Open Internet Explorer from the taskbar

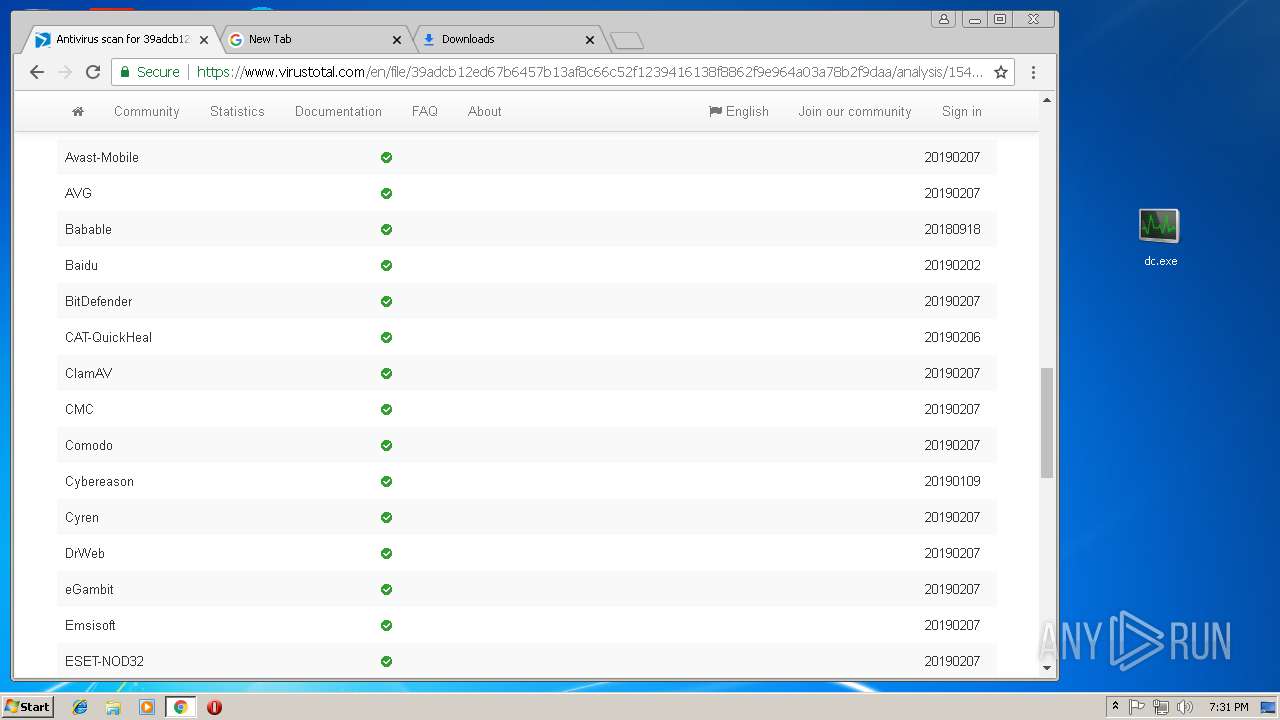(80, 707)
